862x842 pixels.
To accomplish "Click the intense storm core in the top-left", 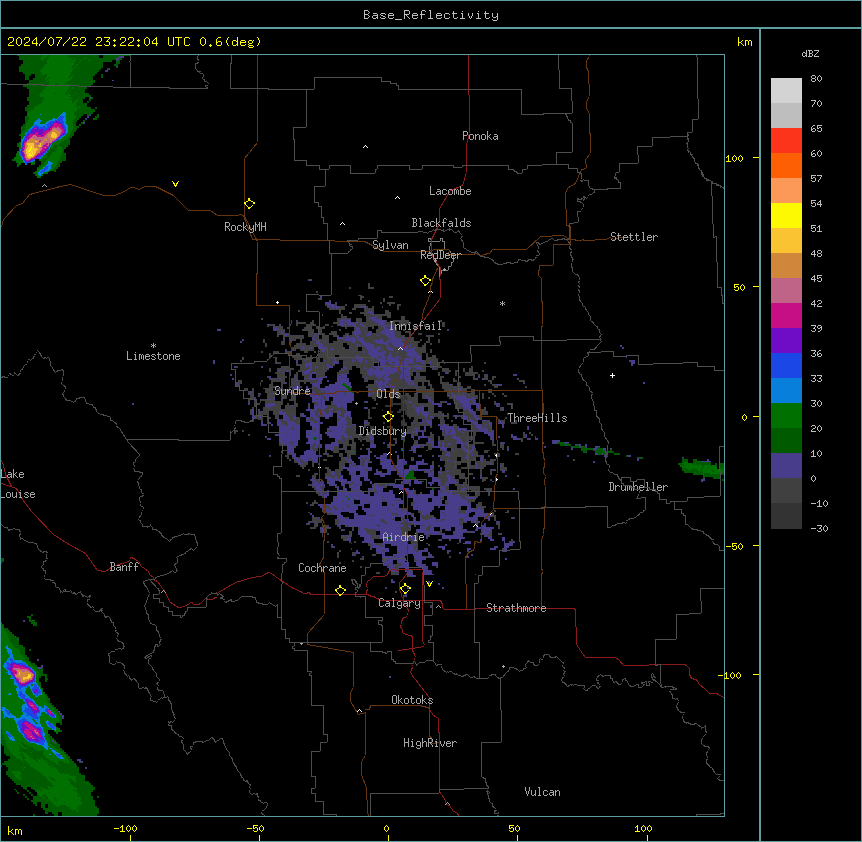I will click(42, 139).
